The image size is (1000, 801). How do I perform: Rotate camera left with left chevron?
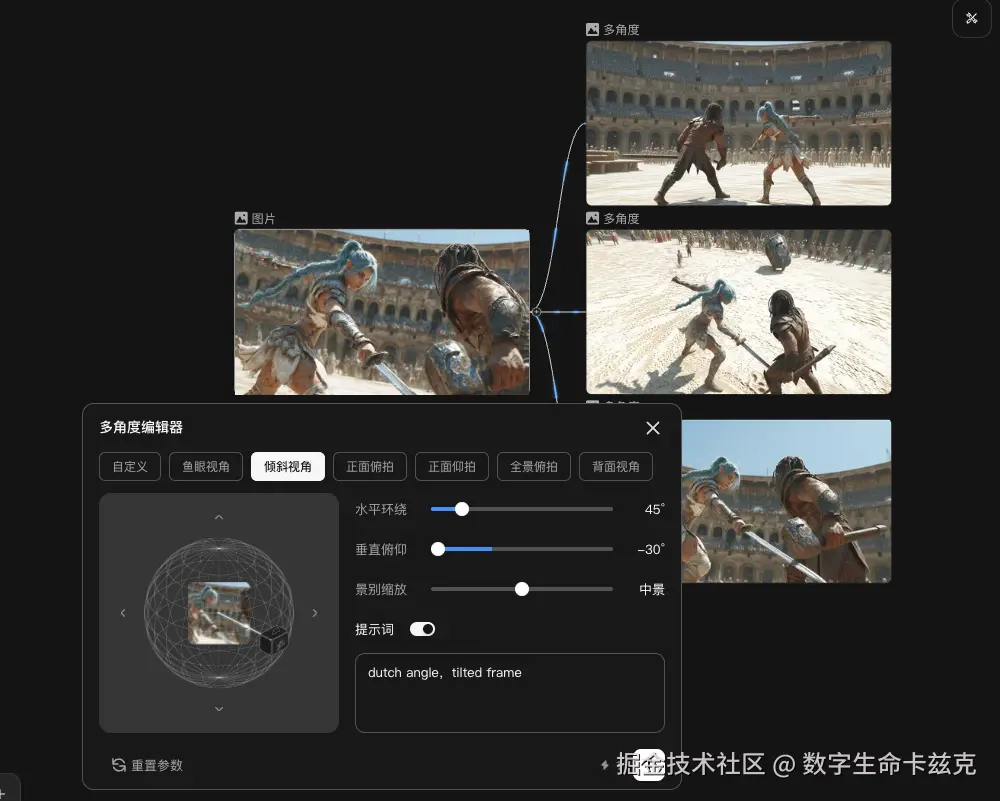tap(123, 613)
